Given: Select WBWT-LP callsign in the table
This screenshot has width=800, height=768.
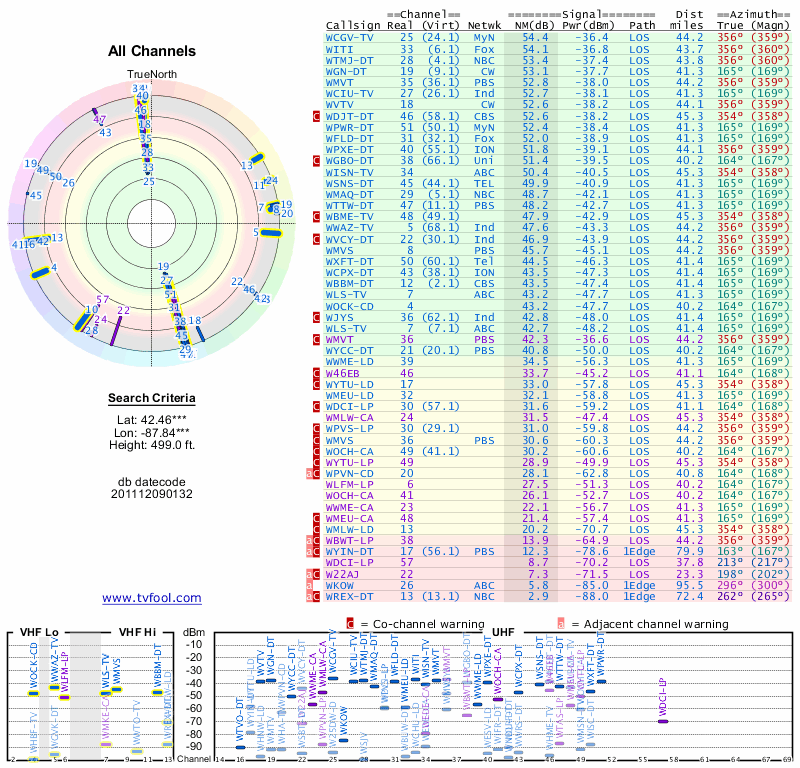Looking at the screenshot, I should coord(349,540).
